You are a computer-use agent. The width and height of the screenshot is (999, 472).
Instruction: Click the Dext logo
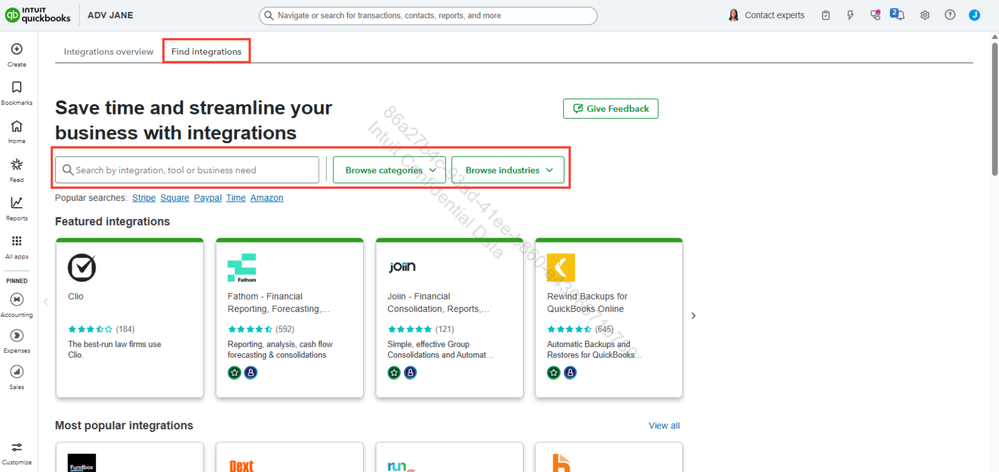tap(241, 465)
